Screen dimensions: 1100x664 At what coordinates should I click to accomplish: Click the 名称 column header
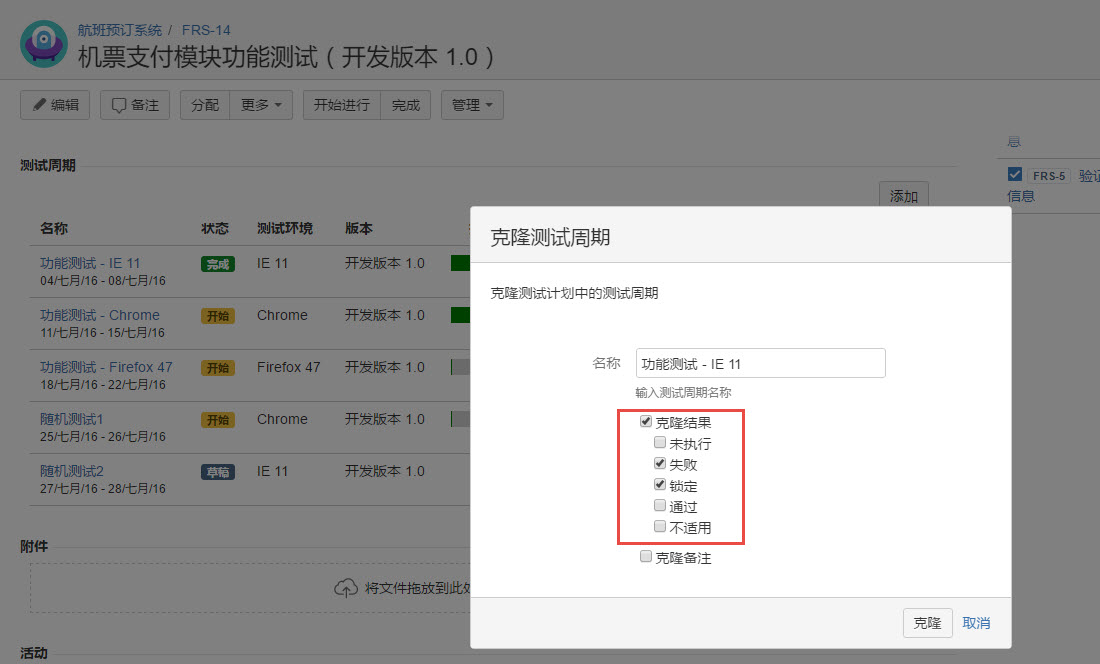click(54, 228)
